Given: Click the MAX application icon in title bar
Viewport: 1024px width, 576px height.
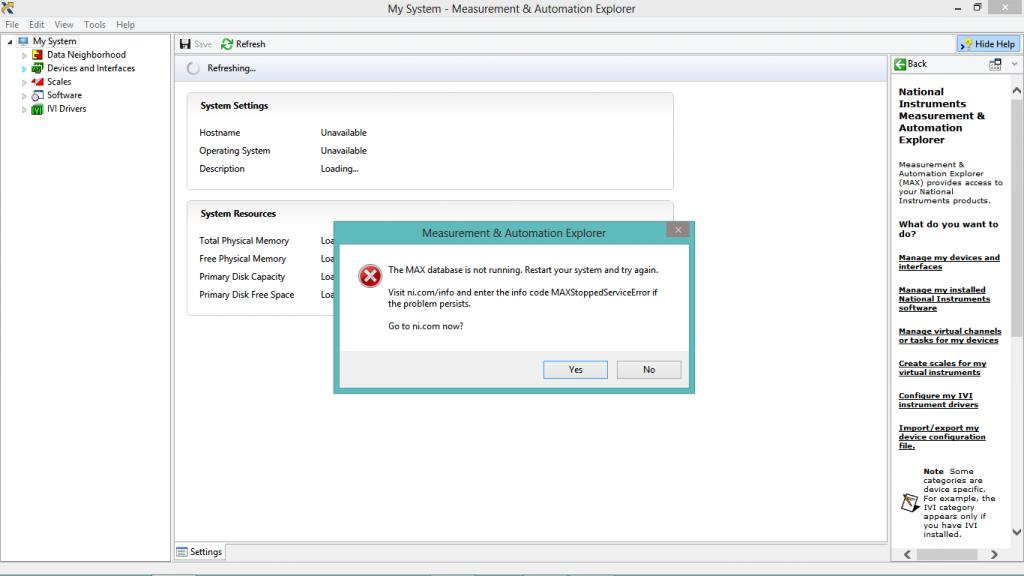Looking at the screenshot, I should point(8,8).
